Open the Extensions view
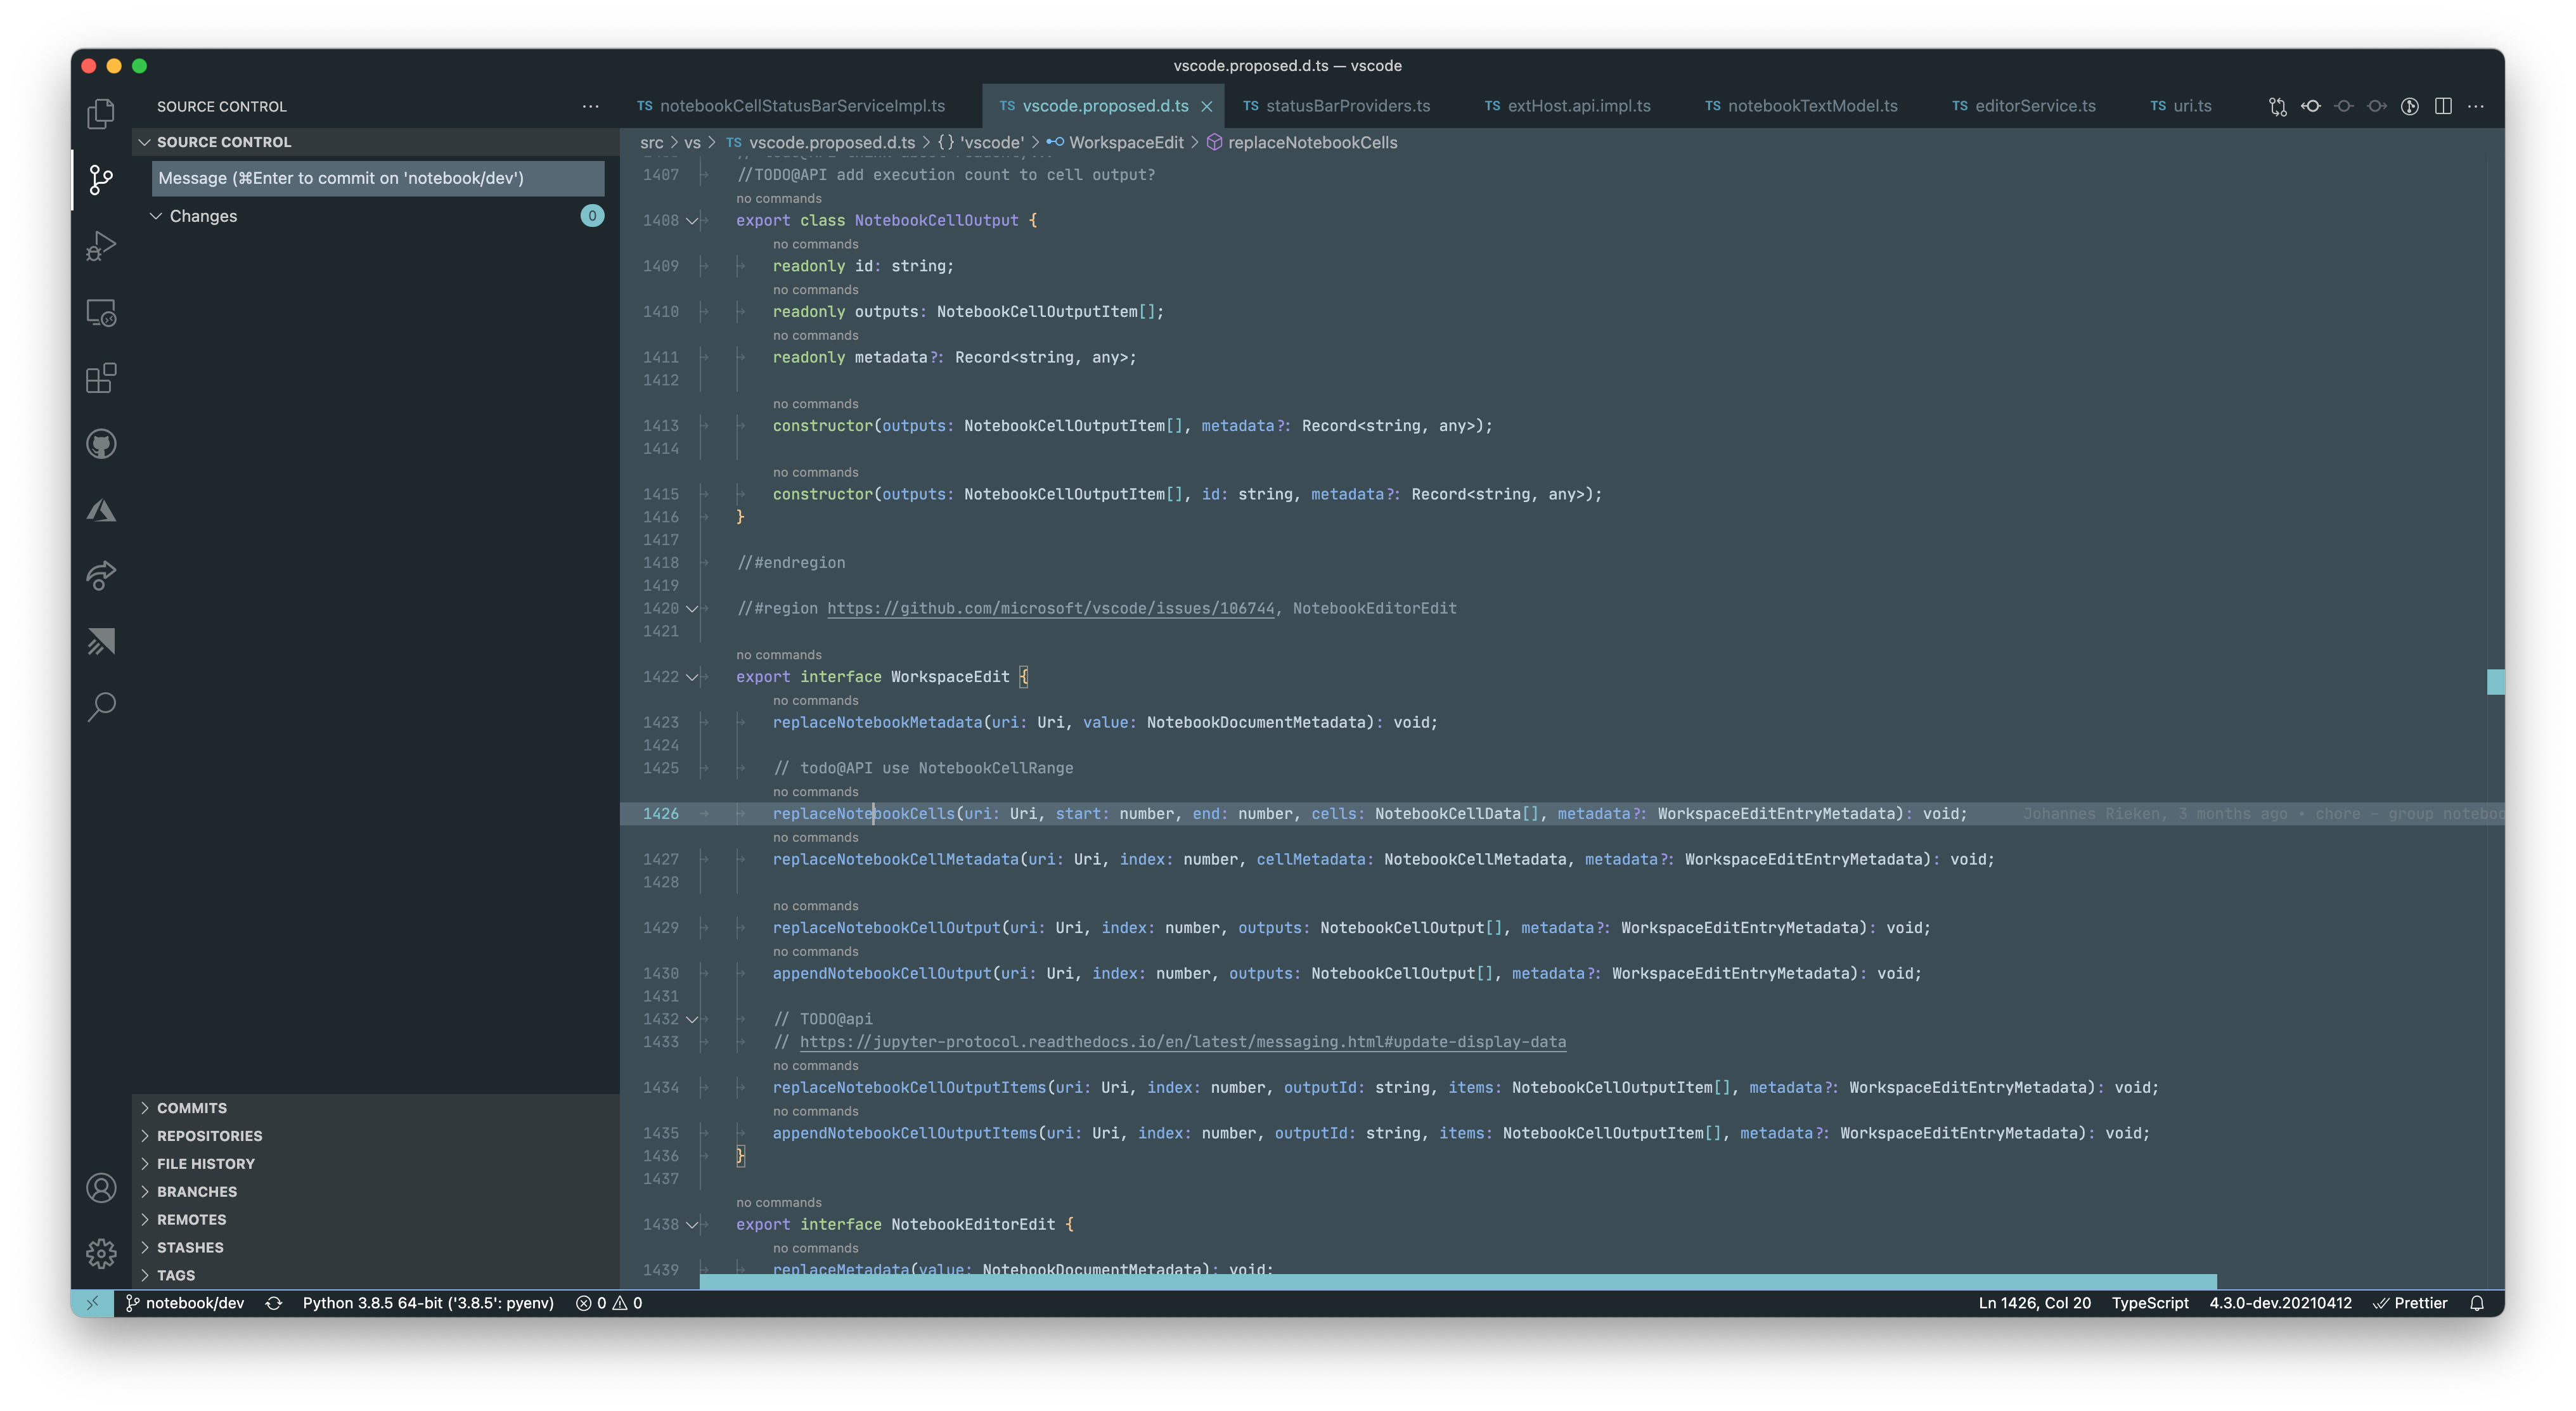 (x=100, y=378)
